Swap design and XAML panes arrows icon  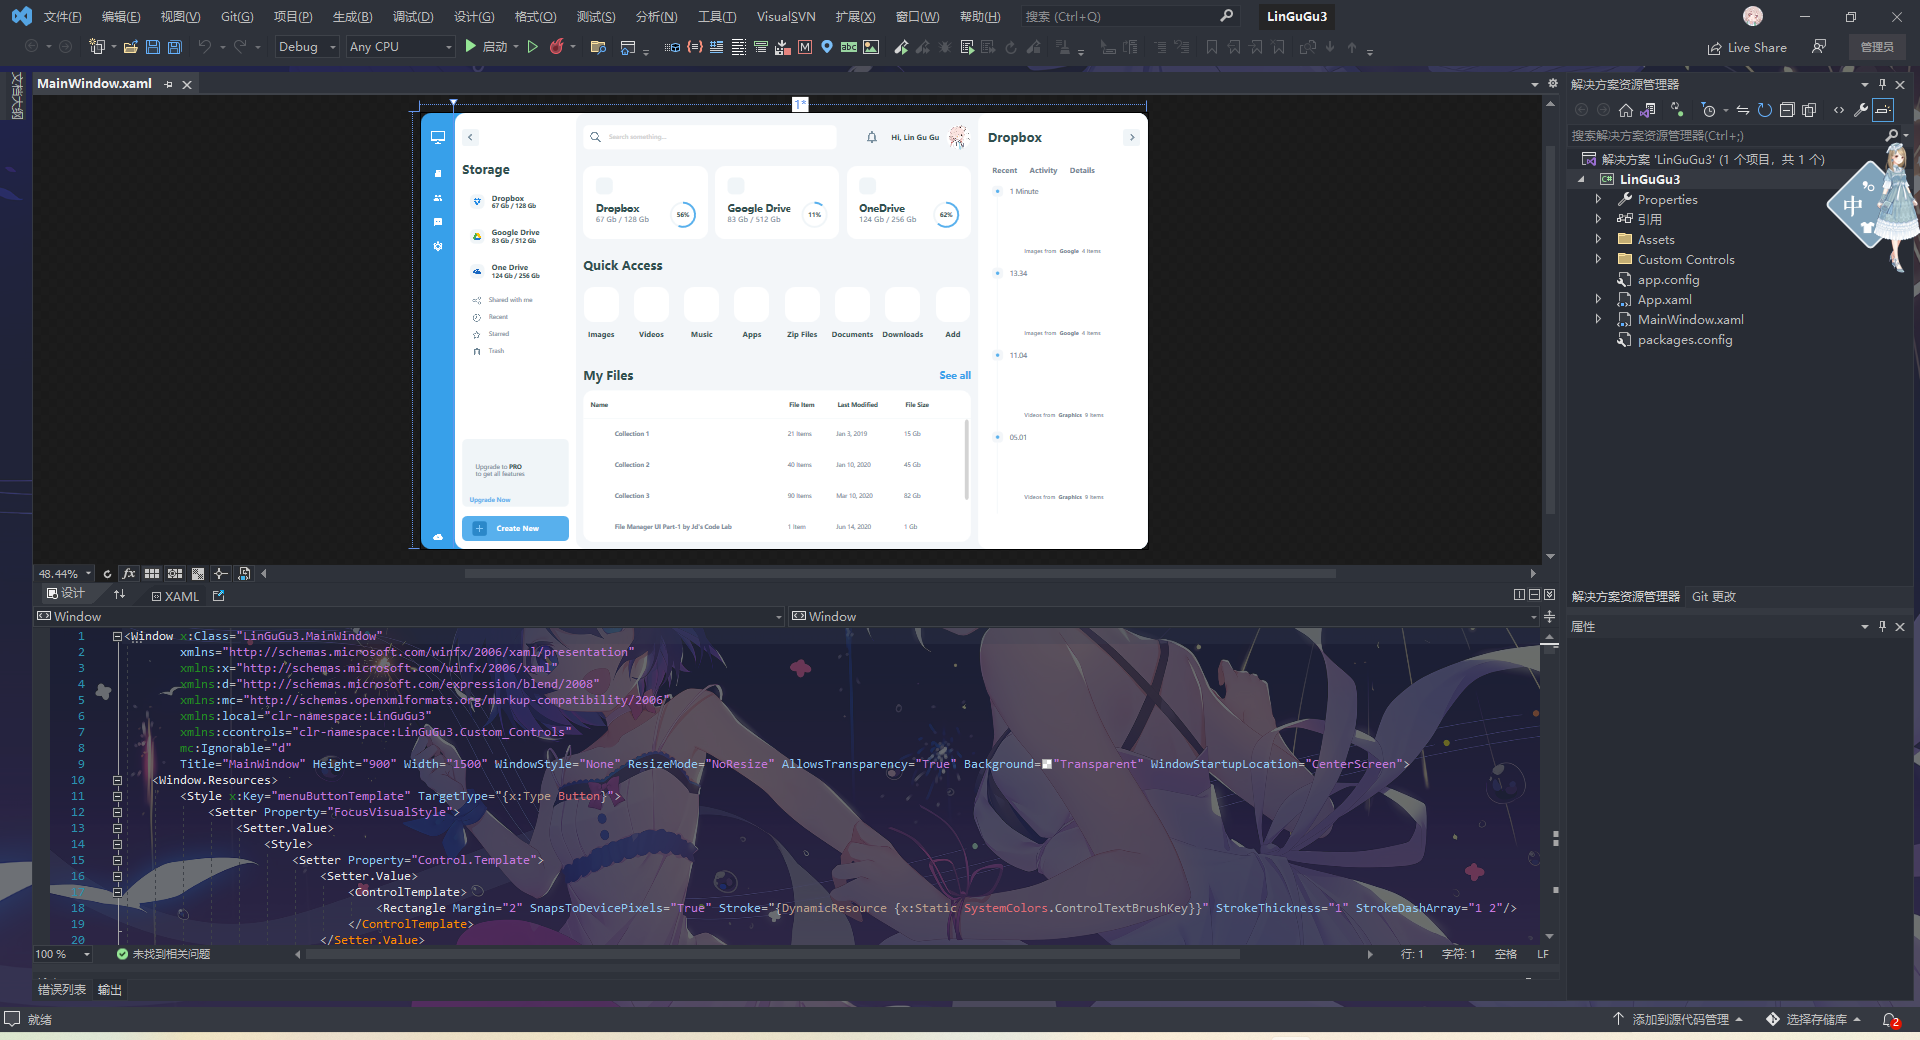pos(120,595)
